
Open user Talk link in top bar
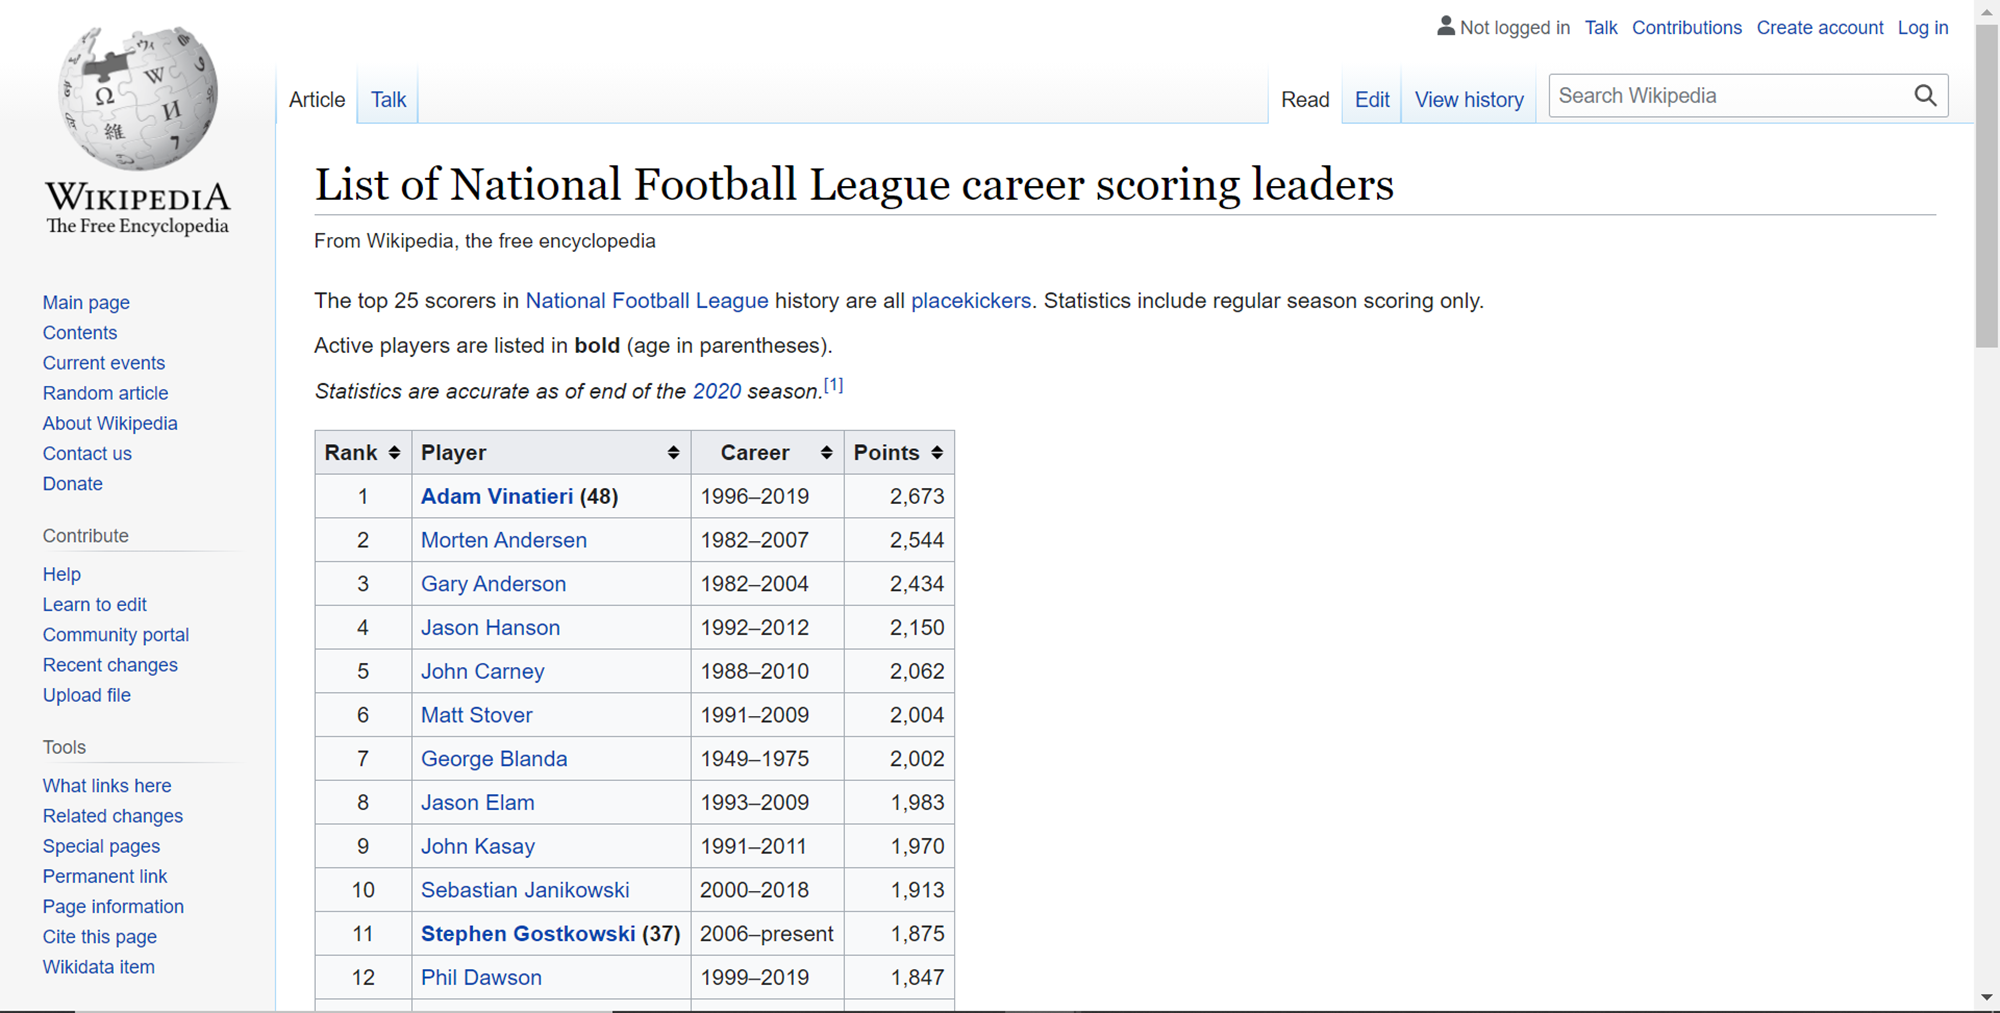pos(1601,28)
